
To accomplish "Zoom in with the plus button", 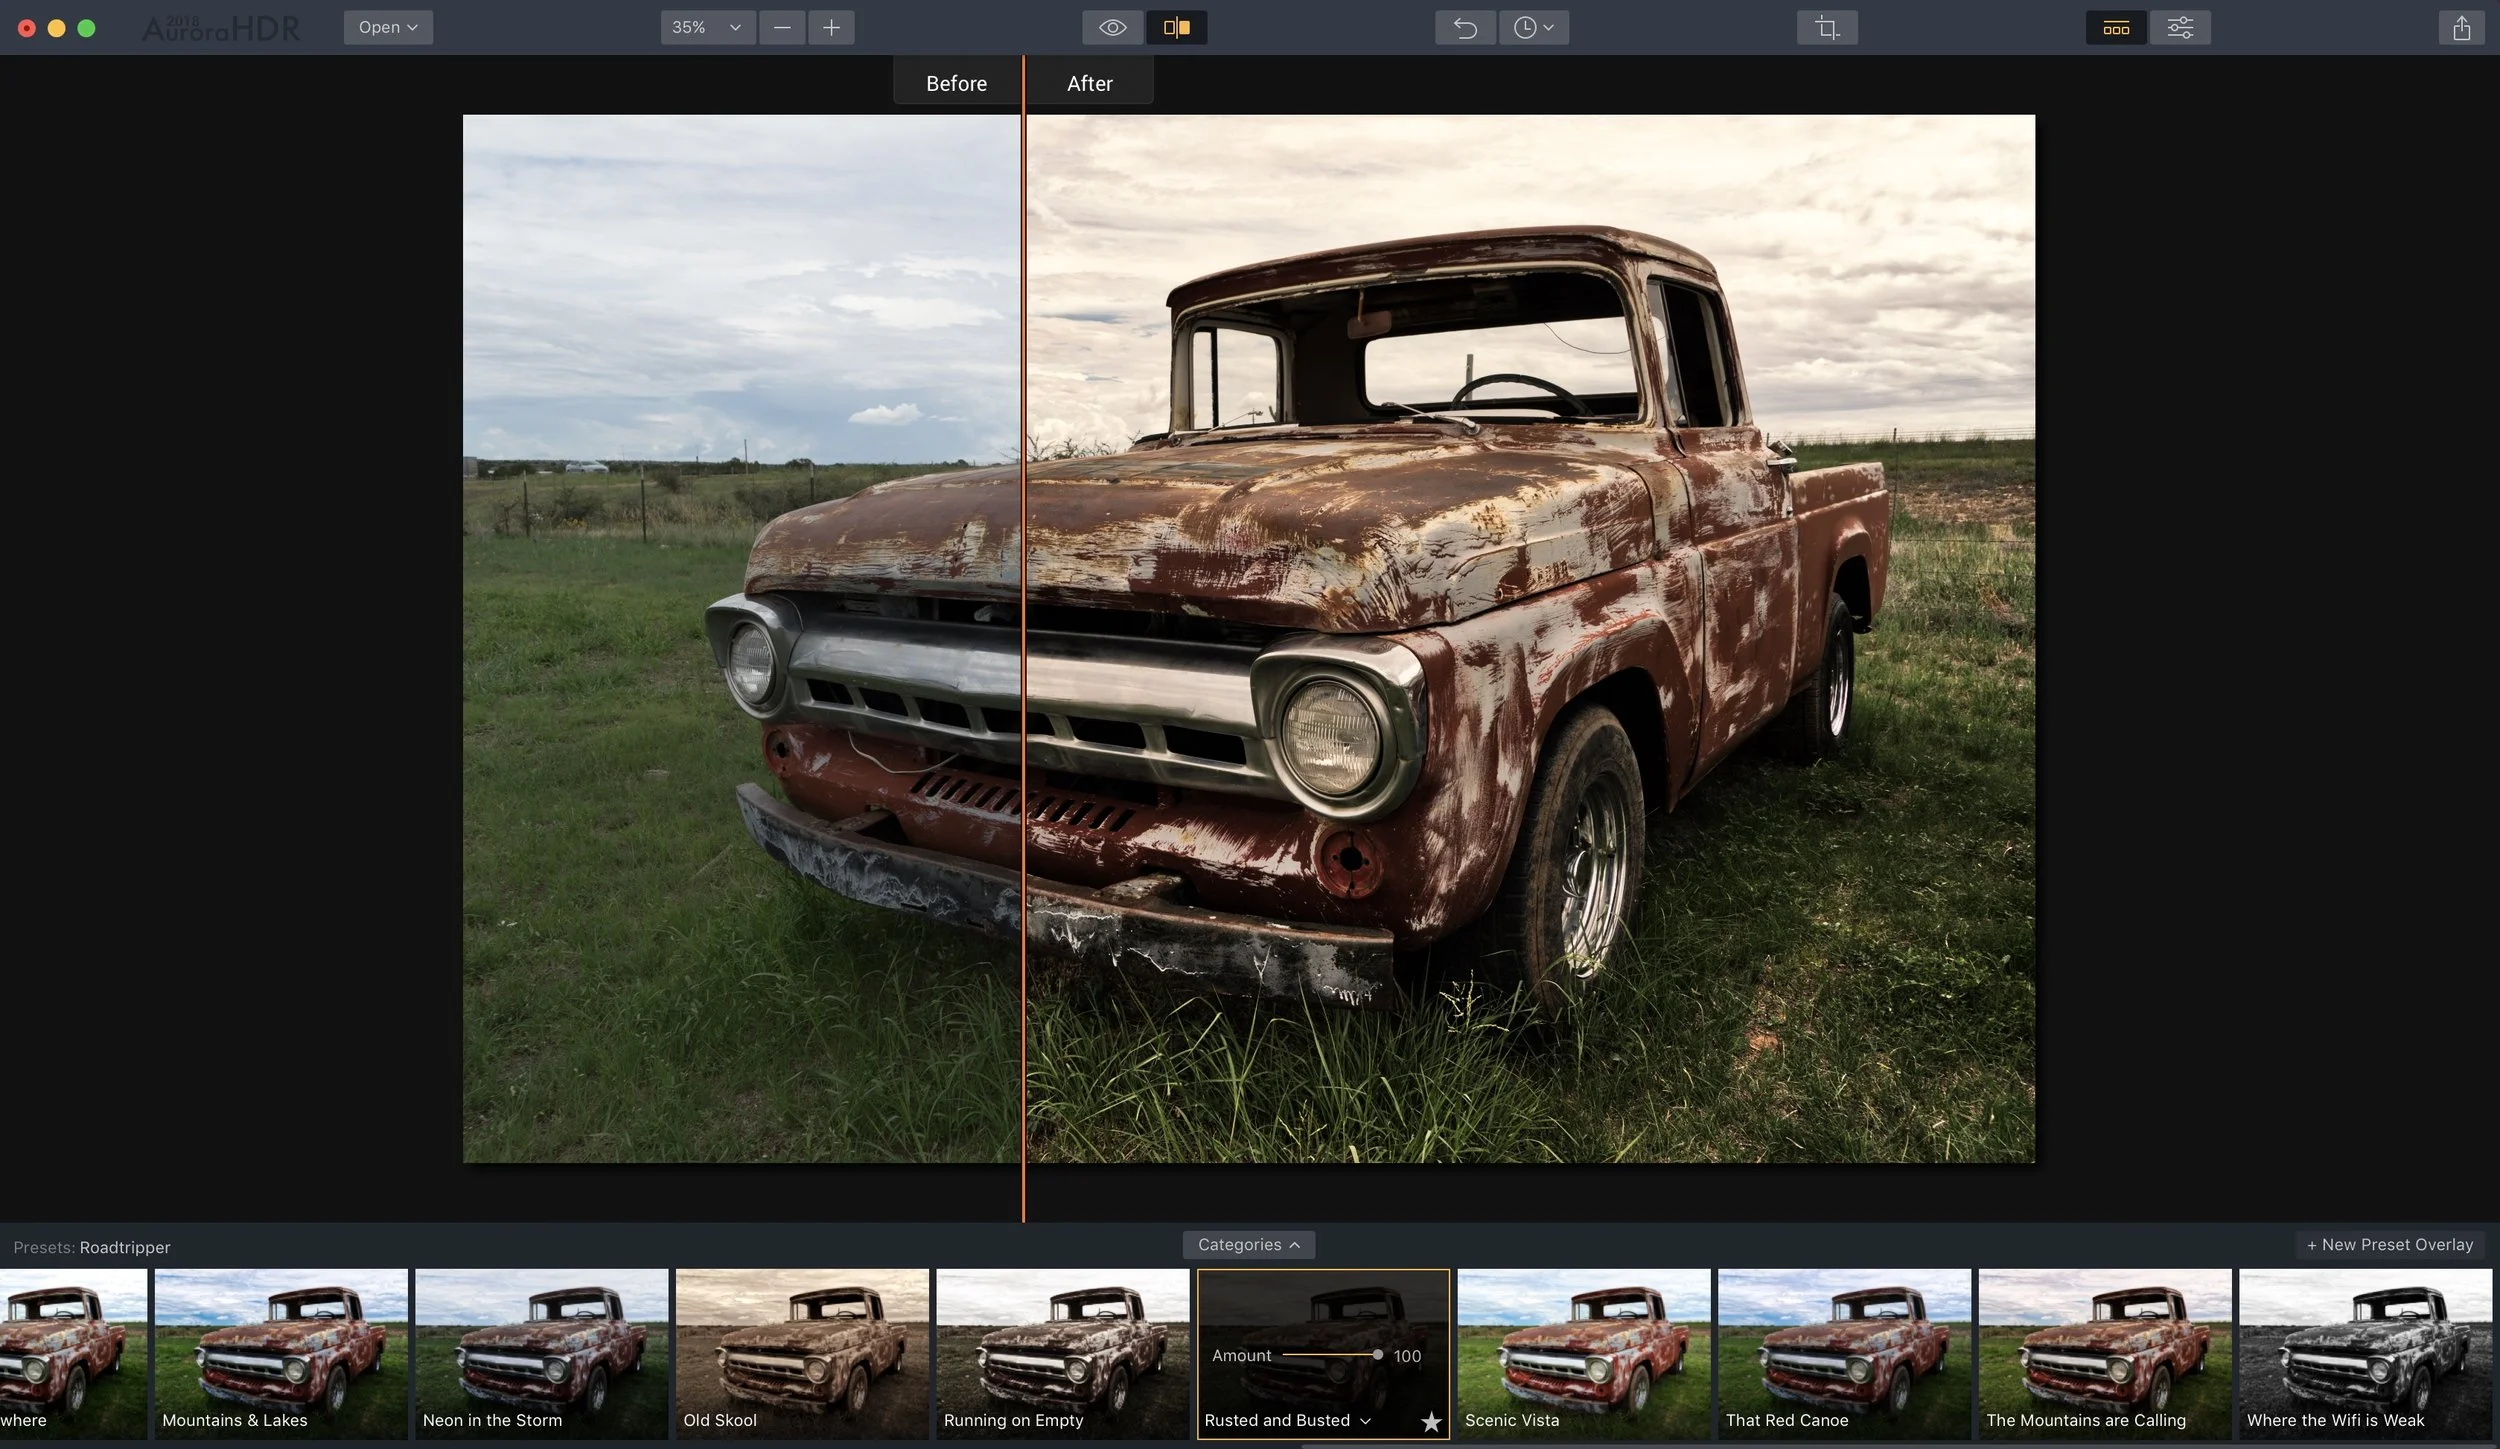I will (x=831, y=28).
